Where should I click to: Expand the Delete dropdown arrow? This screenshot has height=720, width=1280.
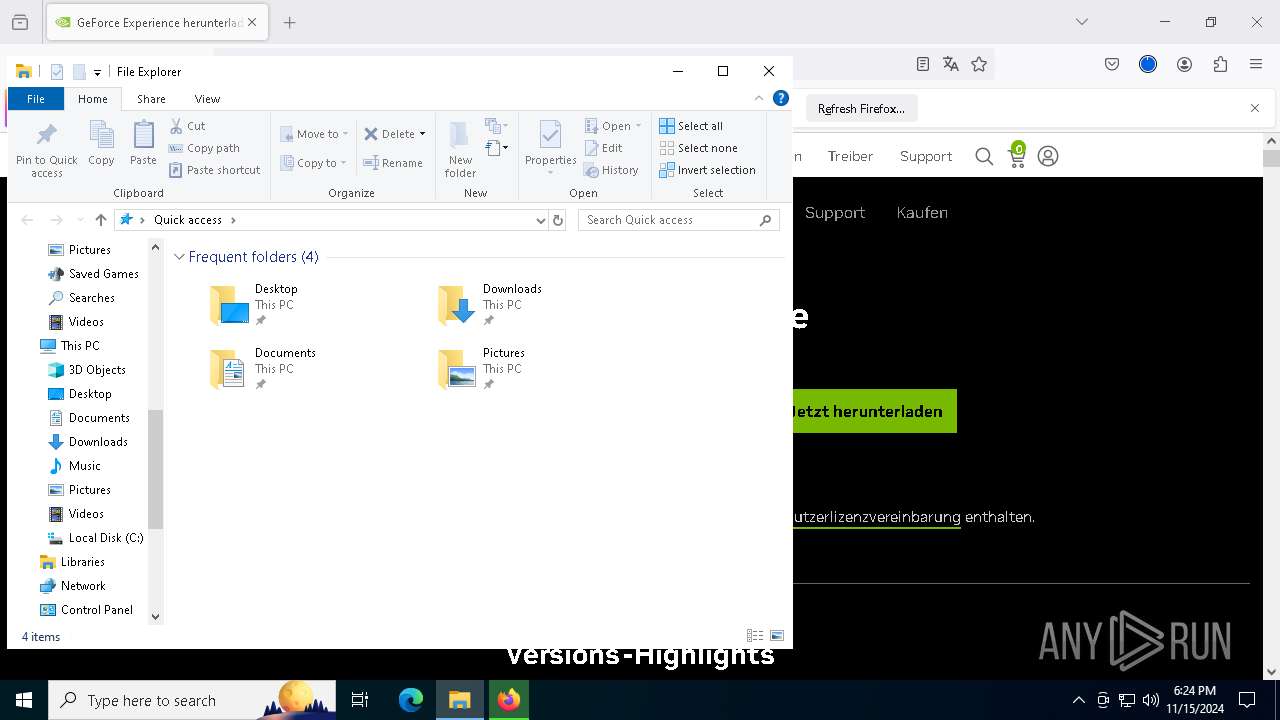(x=422, y=134)
